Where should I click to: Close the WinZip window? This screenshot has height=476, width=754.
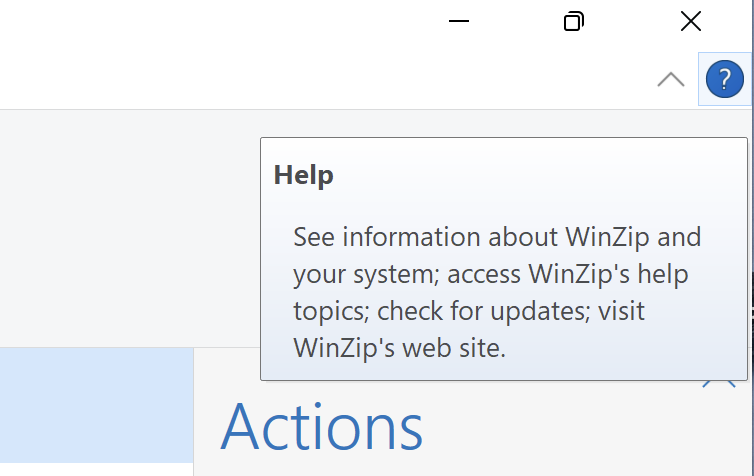click(691, 21)
